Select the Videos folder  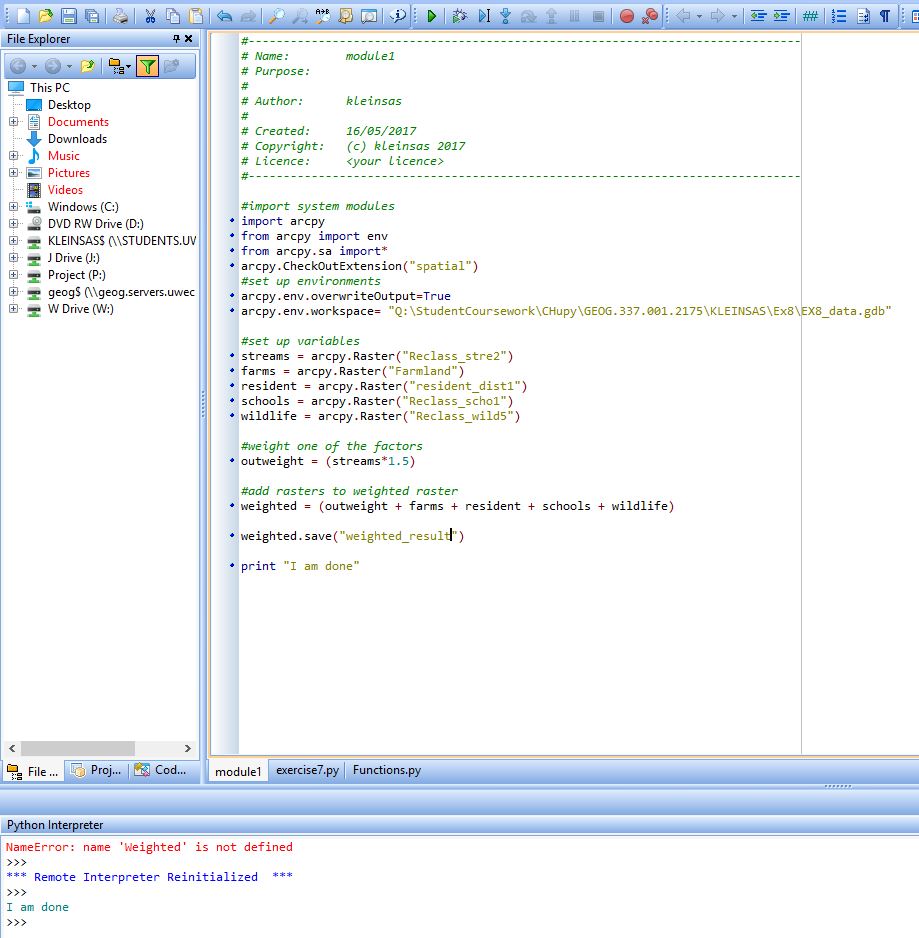click(x=65, y=190)
